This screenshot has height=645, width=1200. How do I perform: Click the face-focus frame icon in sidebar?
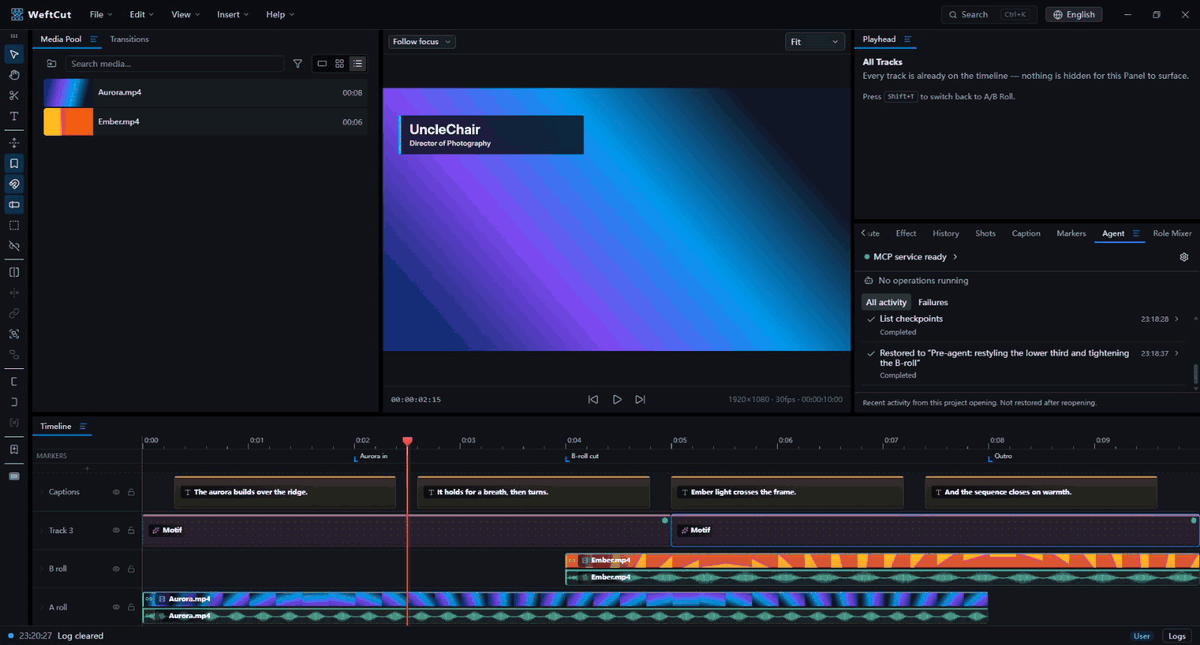click(14, 334)
